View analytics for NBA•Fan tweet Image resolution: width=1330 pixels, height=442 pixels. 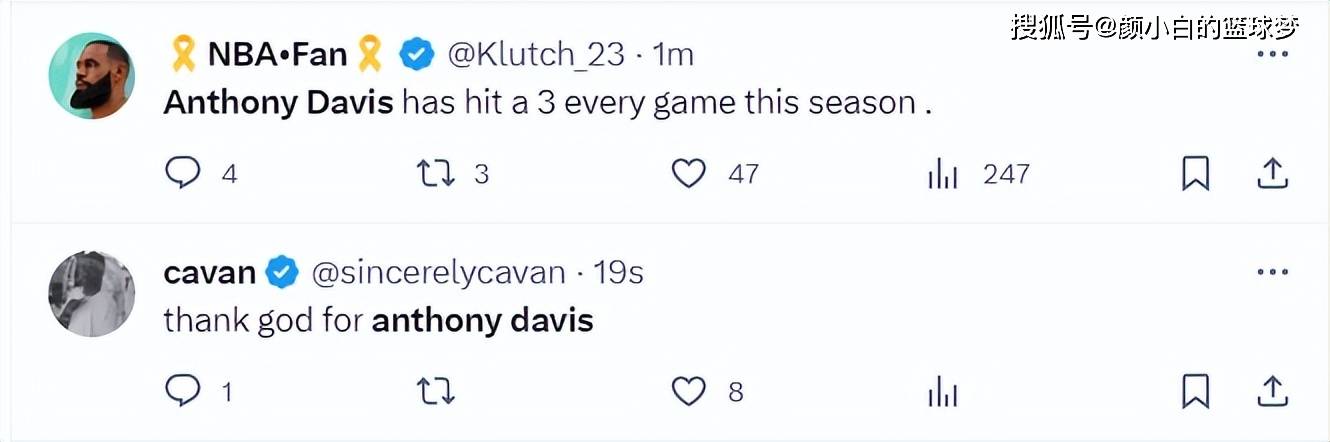942,175
